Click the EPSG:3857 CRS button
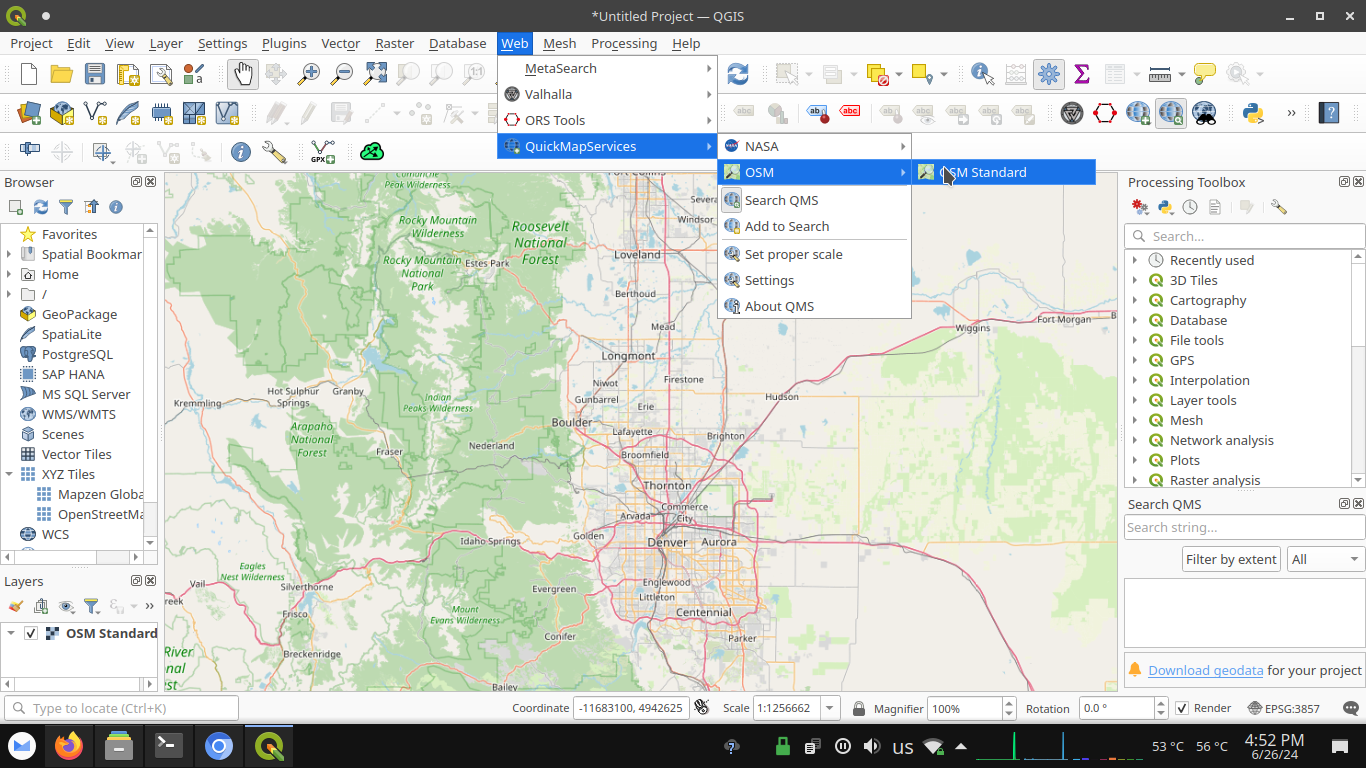This screenshot has height=768, width=1366. 1284,708
